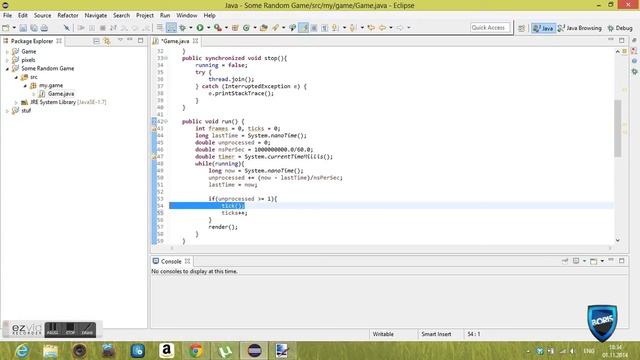640x360 pixels.
Task: Click the Search flashlight toolbar icon
Action: click(276, 28)
